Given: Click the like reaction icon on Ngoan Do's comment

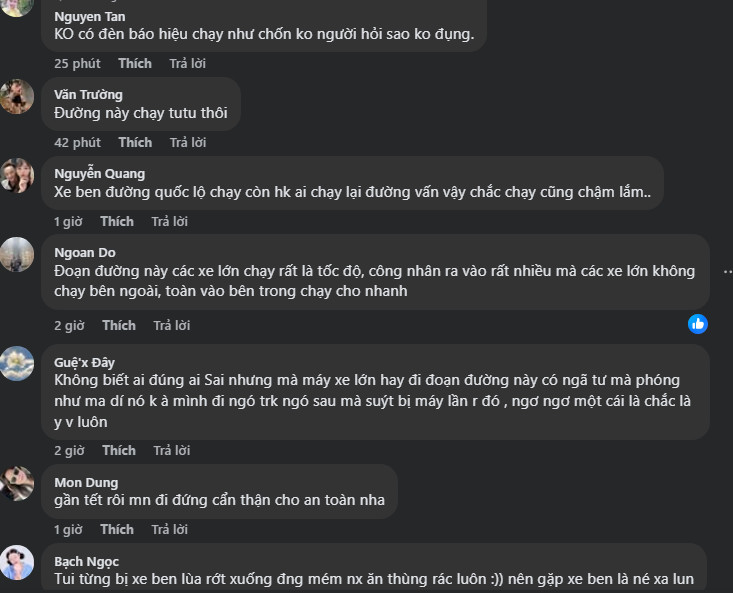Looking at the screenshot, I should coord(698,324).
